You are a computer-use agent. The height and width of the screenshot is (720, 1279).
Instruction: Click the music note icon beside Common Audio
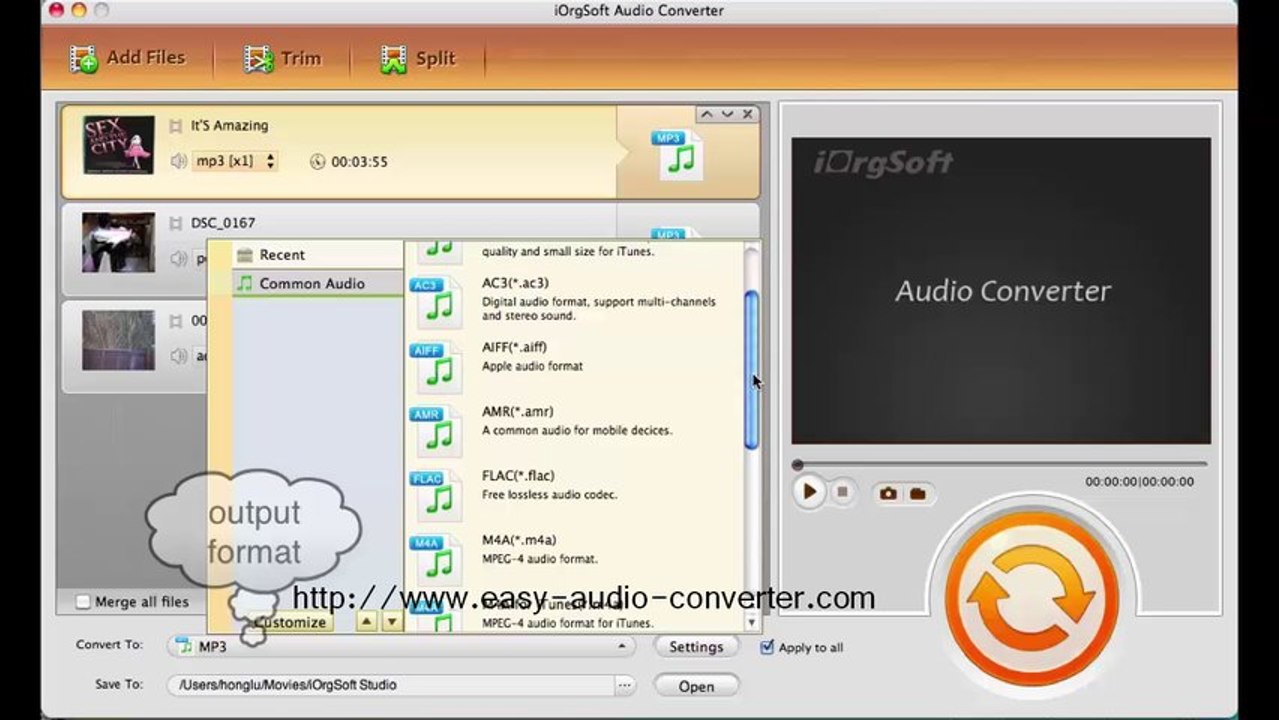(x=244, y=284)
